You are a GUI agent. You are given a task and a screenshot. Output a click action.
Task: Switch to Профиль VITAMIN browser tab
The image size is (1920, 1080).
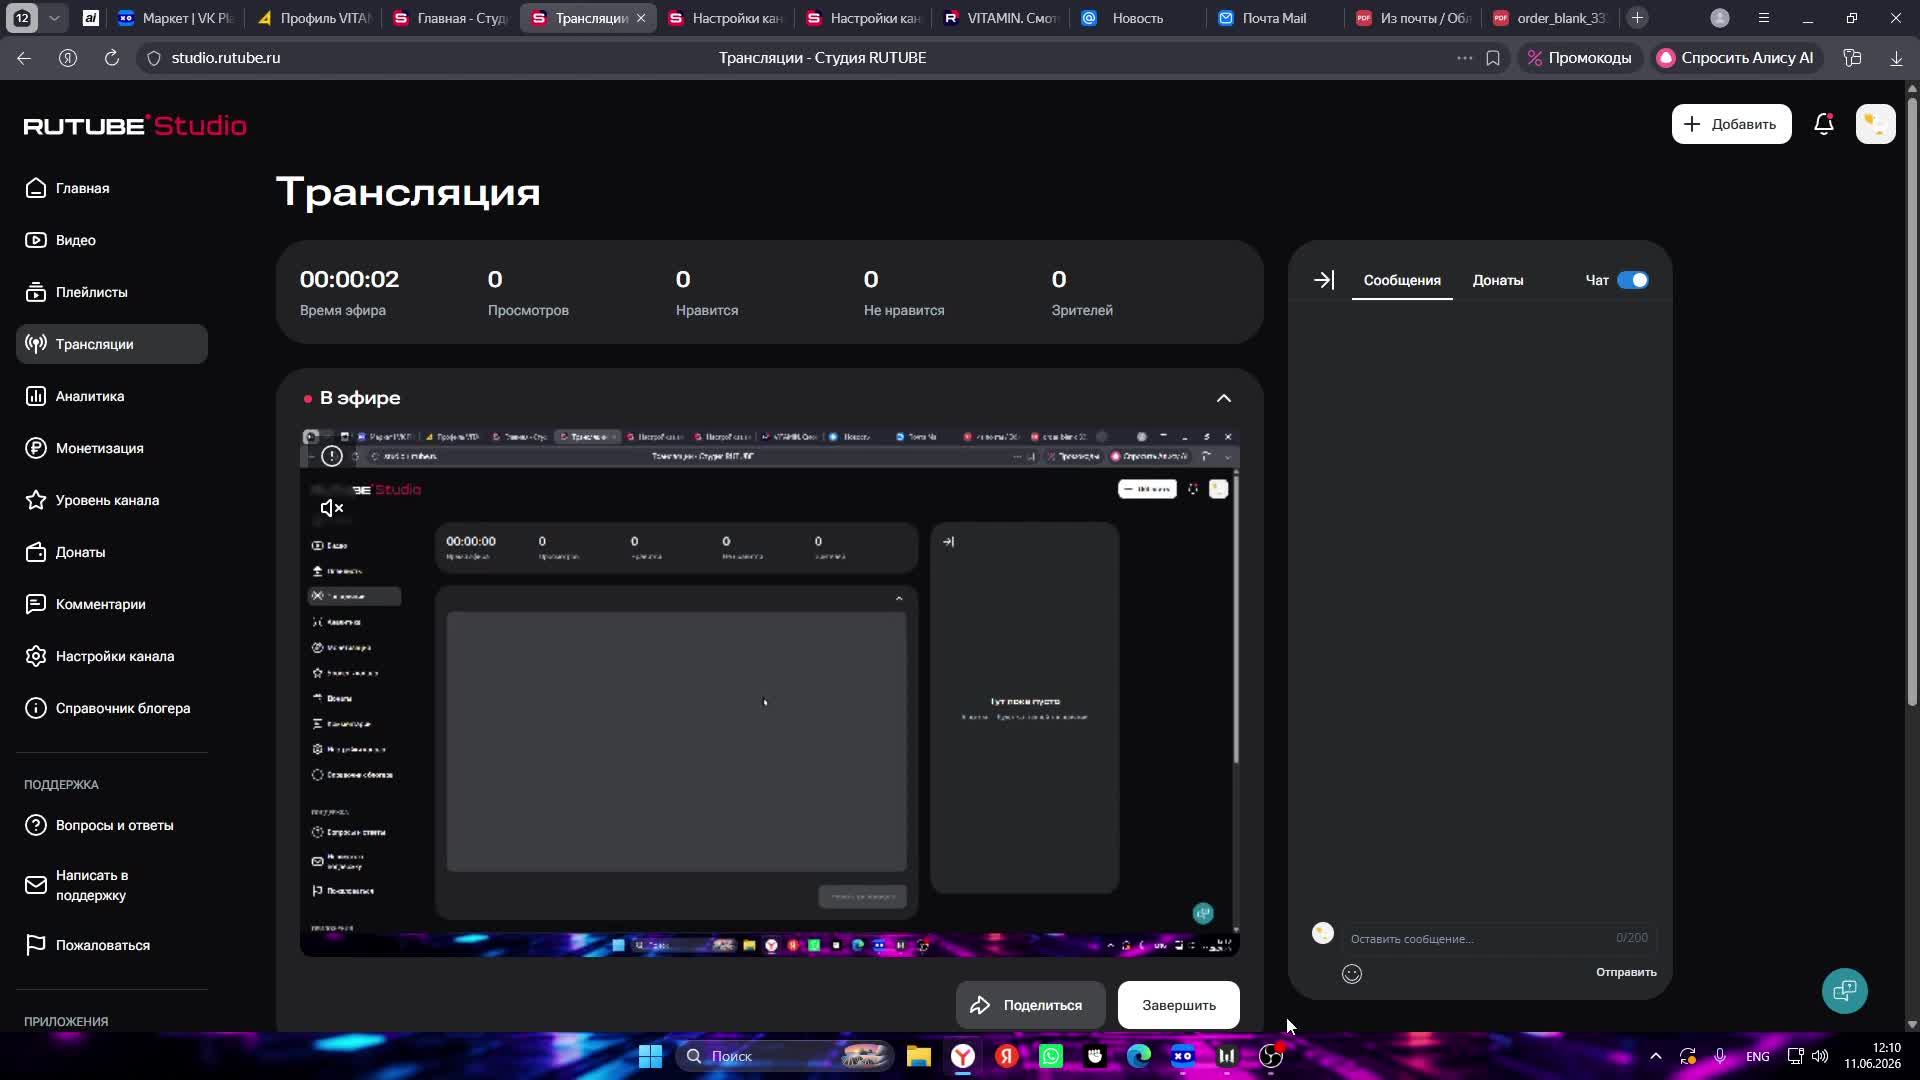(x=314, y=18)
